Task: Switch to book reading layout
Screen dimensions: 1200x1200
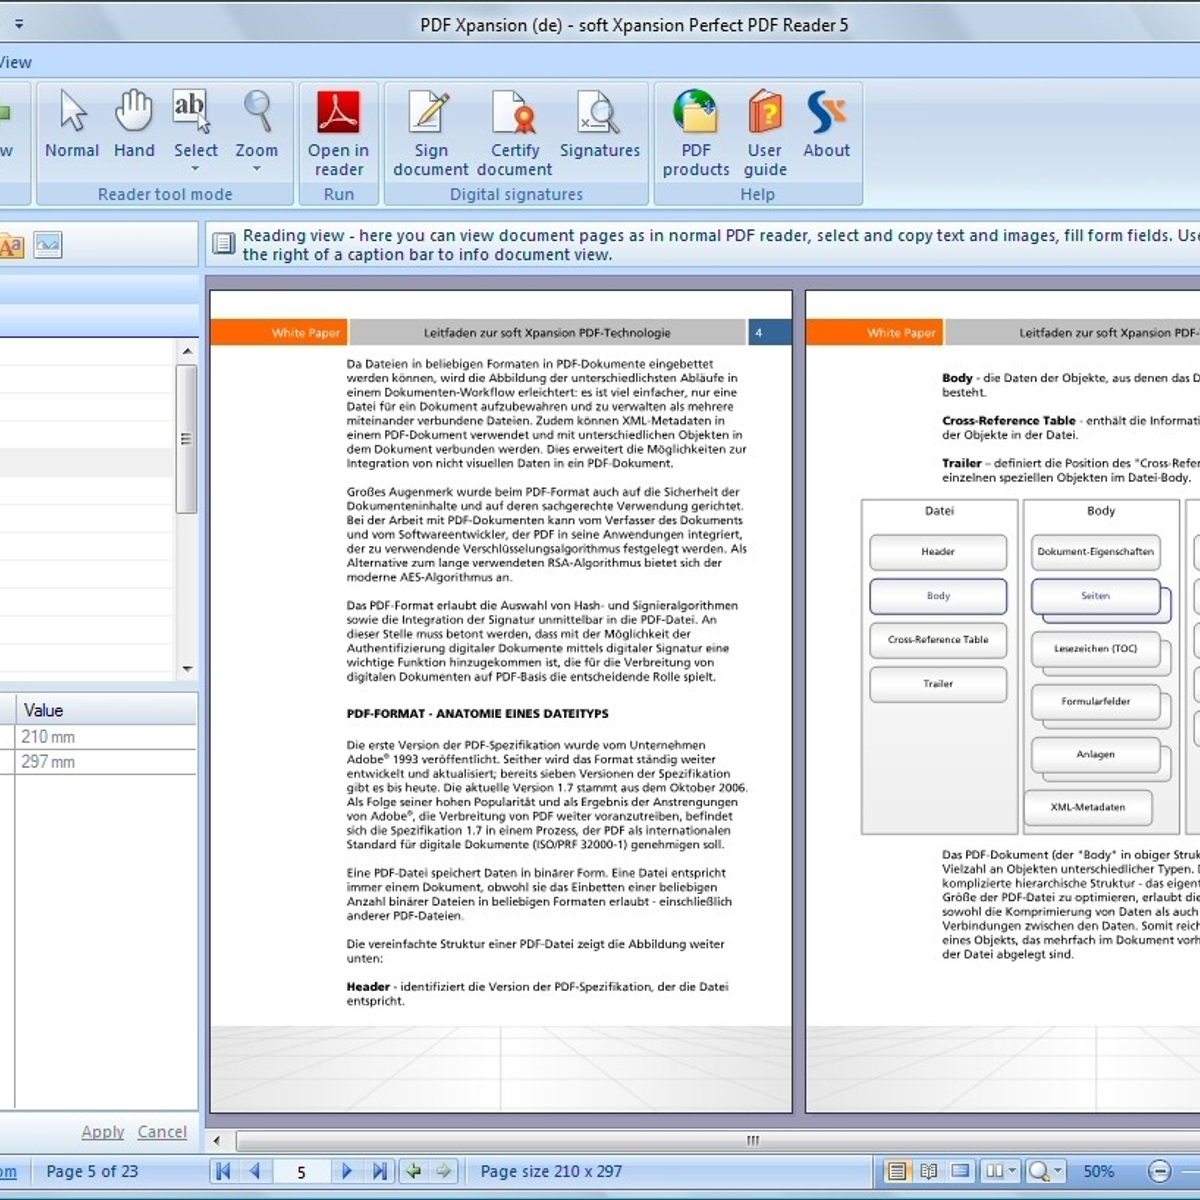Action: click(929, 1171)
